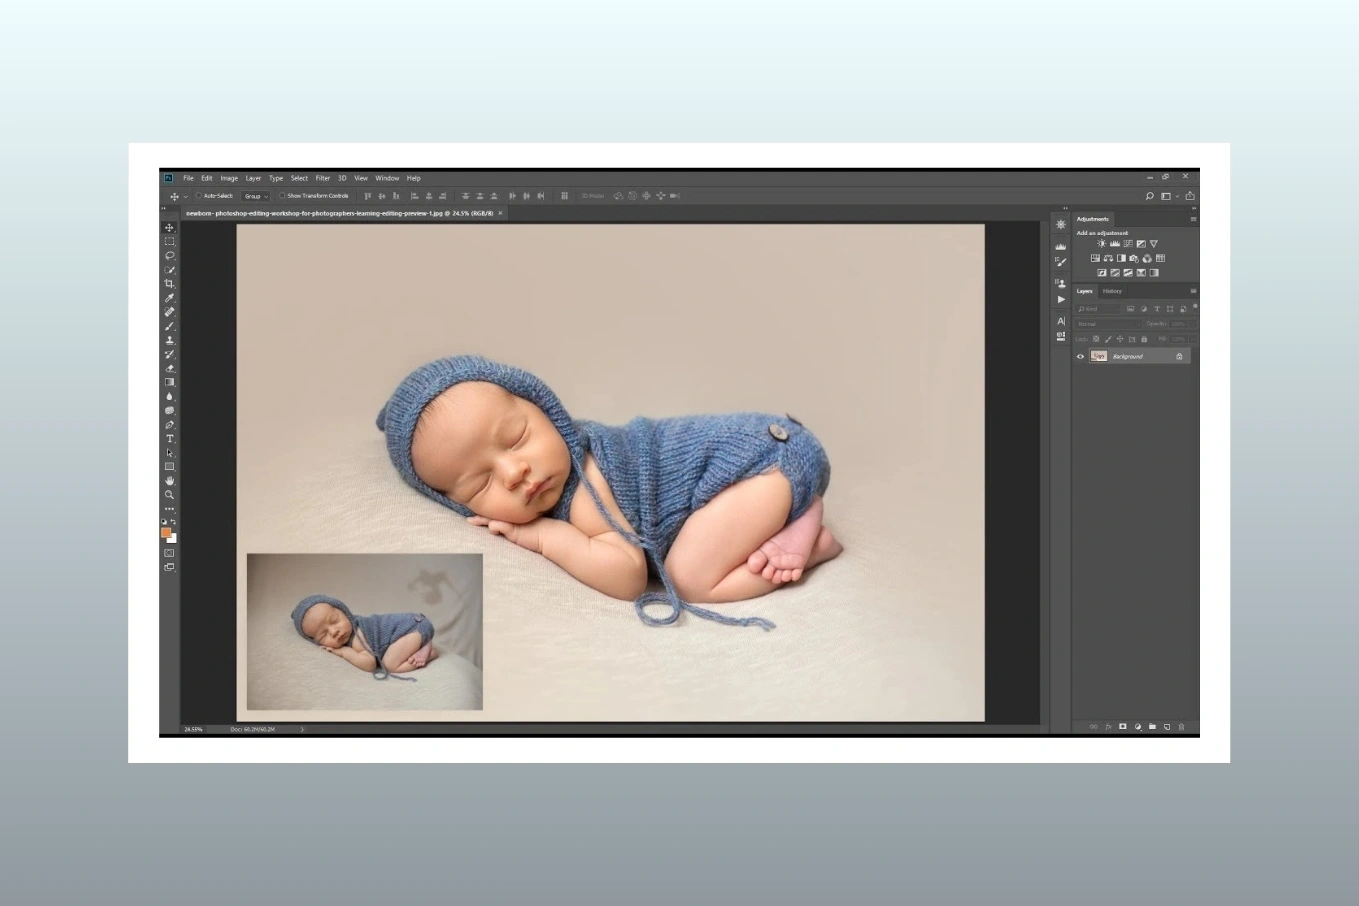The width and height of the screenshot is (1359, 906).
Task: Check Show Transform Controls
Action: [x=282, y=196]
